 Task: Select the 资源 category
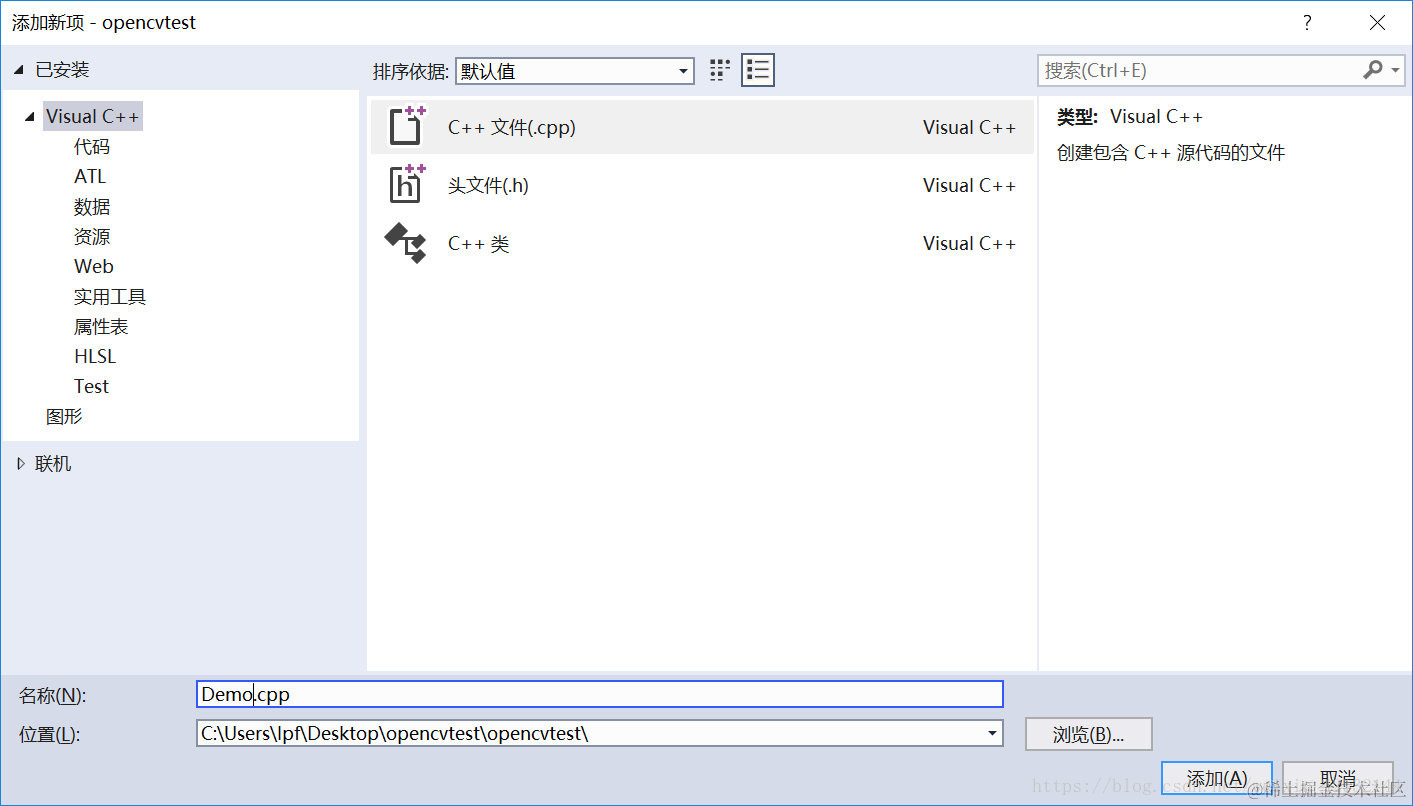point(92,237)
